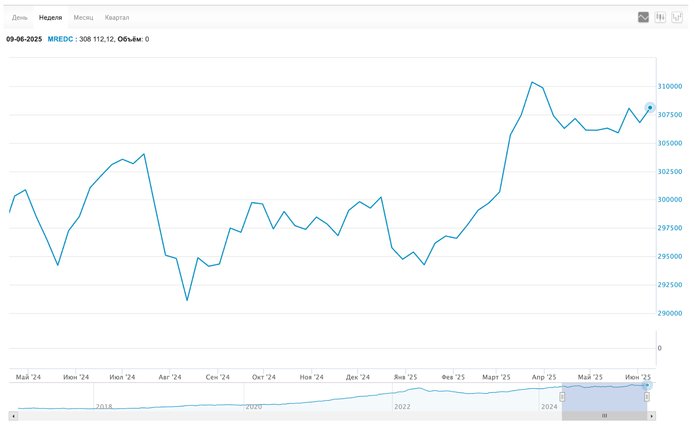700x426 pixels.
Task: Click 2022 in the navigator timeline
Action: (x=402, y=407)
